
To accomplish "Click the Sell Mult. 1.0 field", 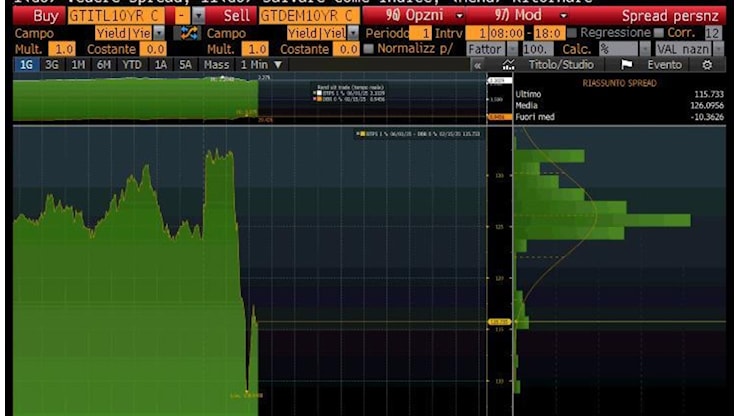I will point(255,49).
